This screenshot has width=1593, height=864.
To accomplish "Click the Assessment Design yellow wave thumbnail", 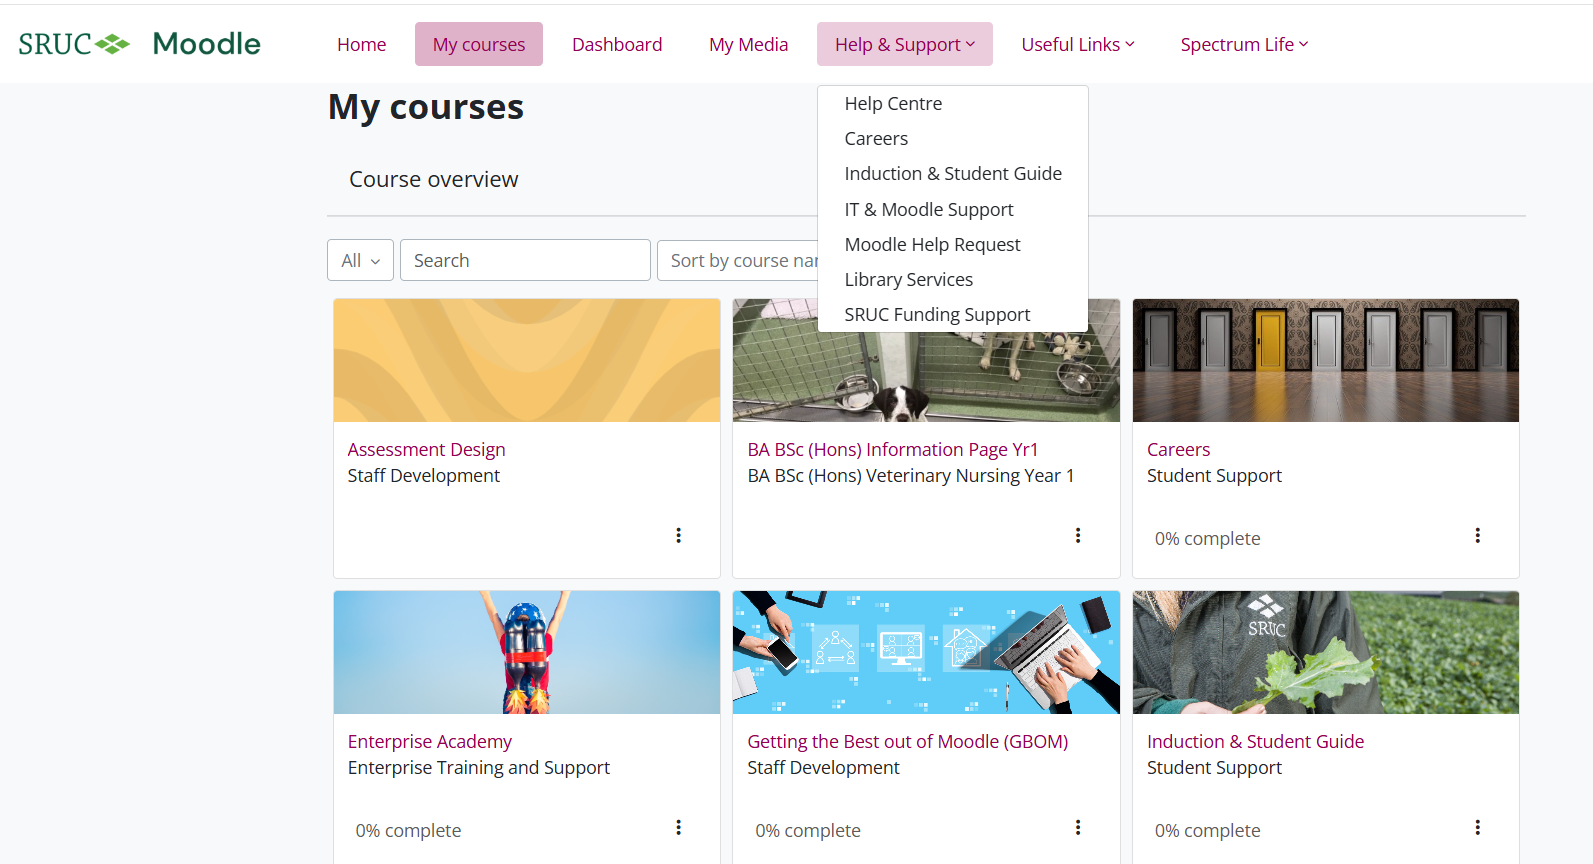I will click(527, 360).
